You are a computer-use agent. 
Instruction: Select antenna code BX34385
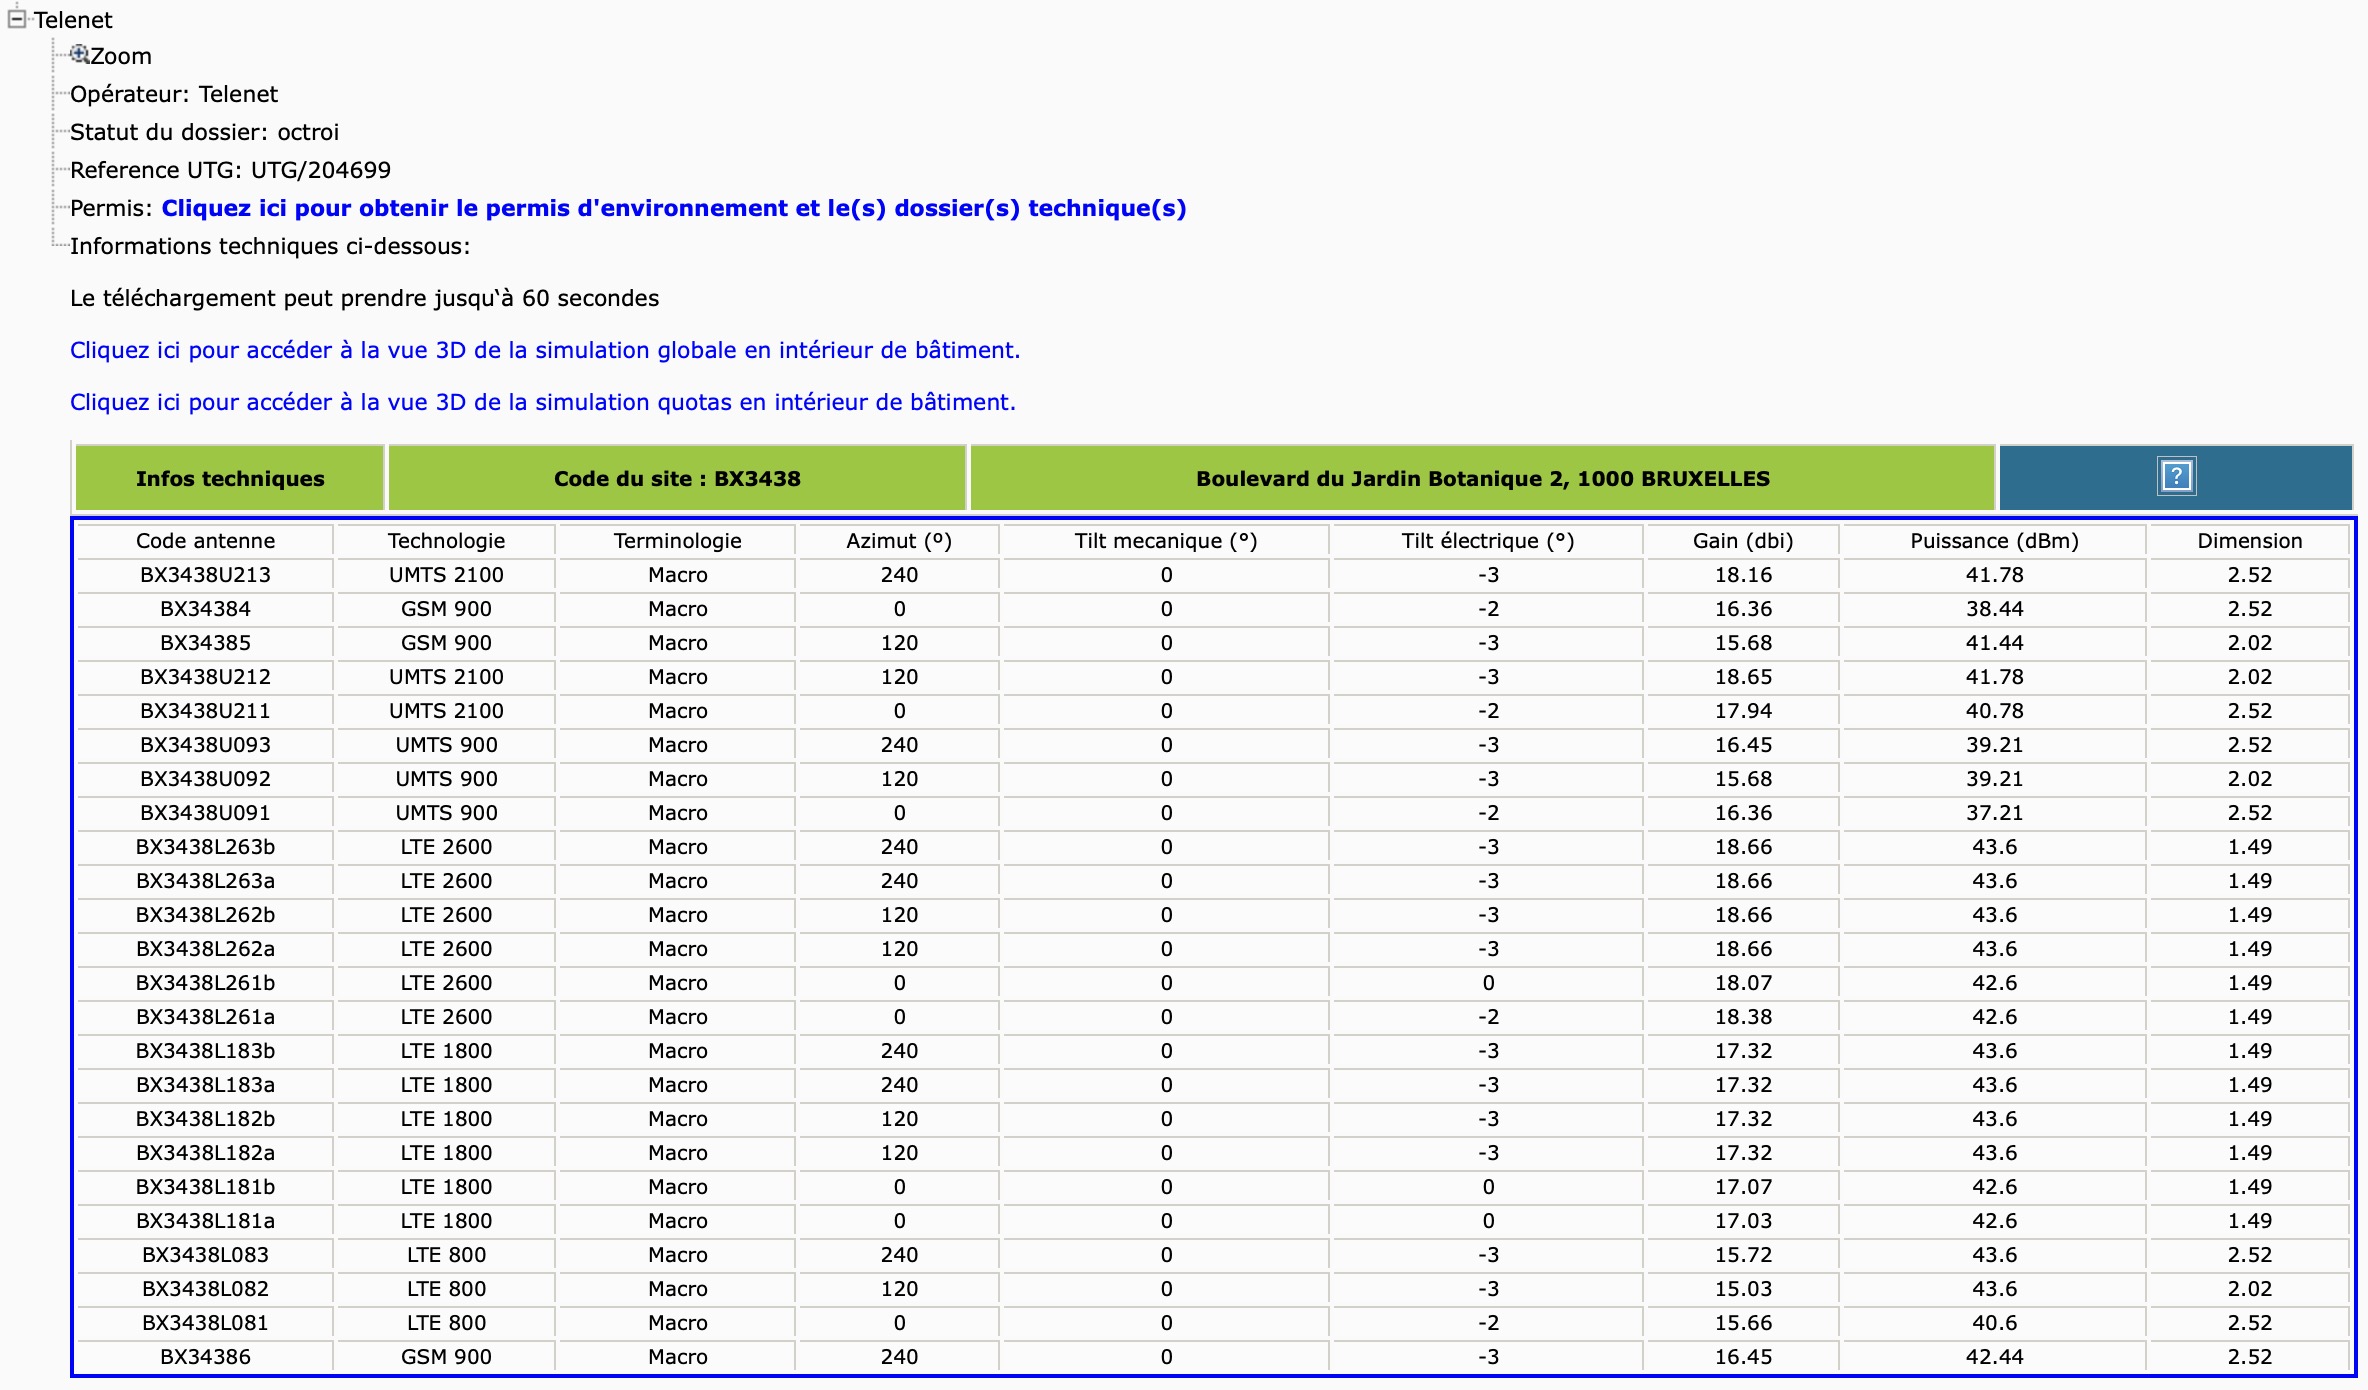click(205, 643)
